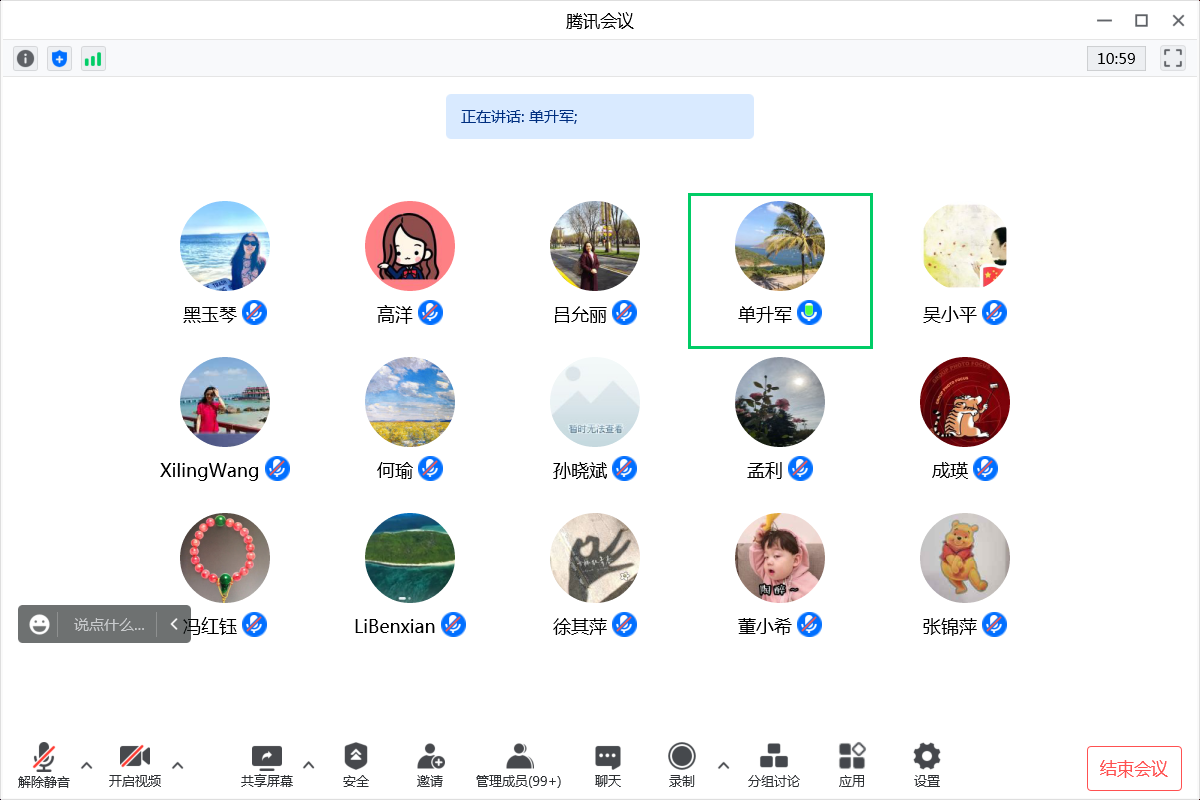Unmute microphone with 解除静音
Screen dimensions: 1200x800
(44, 766)
